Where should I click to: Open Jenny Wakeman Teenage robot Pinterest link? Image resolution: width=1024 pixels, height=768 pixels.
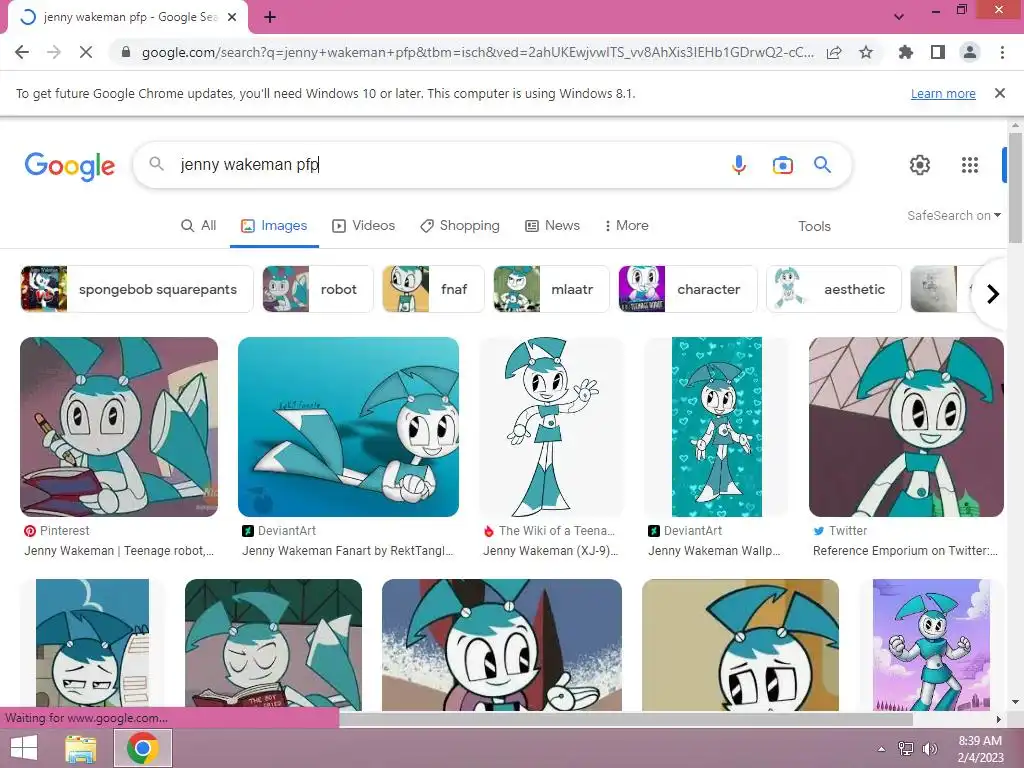click(x=119, y=551)
